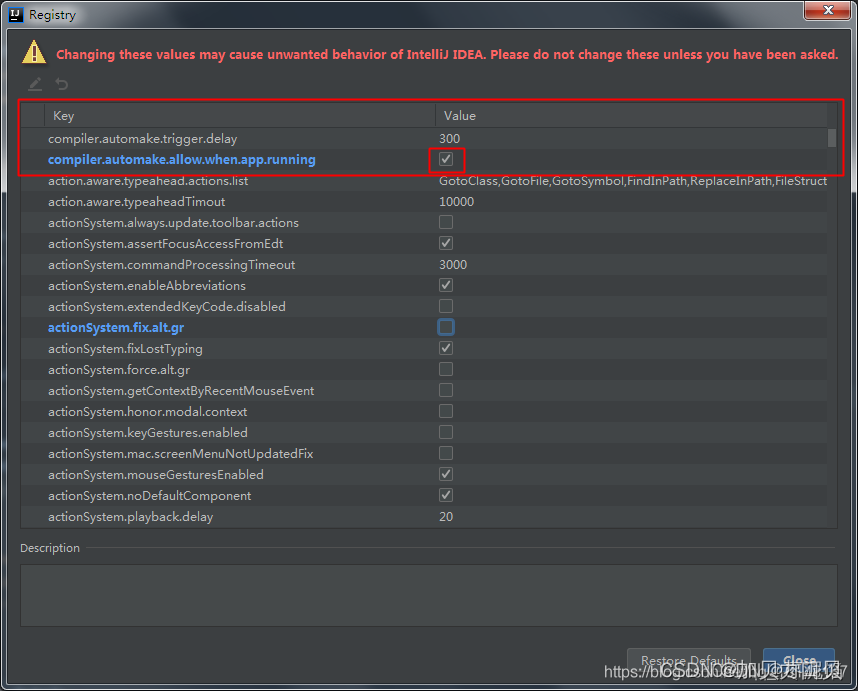Check actionSystem.honor.modal.context box

click(x=446, y=411)
